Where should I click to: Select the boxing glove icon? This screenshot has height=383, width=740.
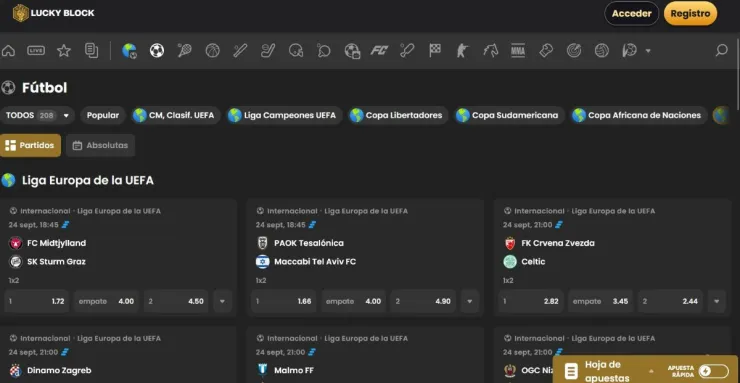[546, 50]
